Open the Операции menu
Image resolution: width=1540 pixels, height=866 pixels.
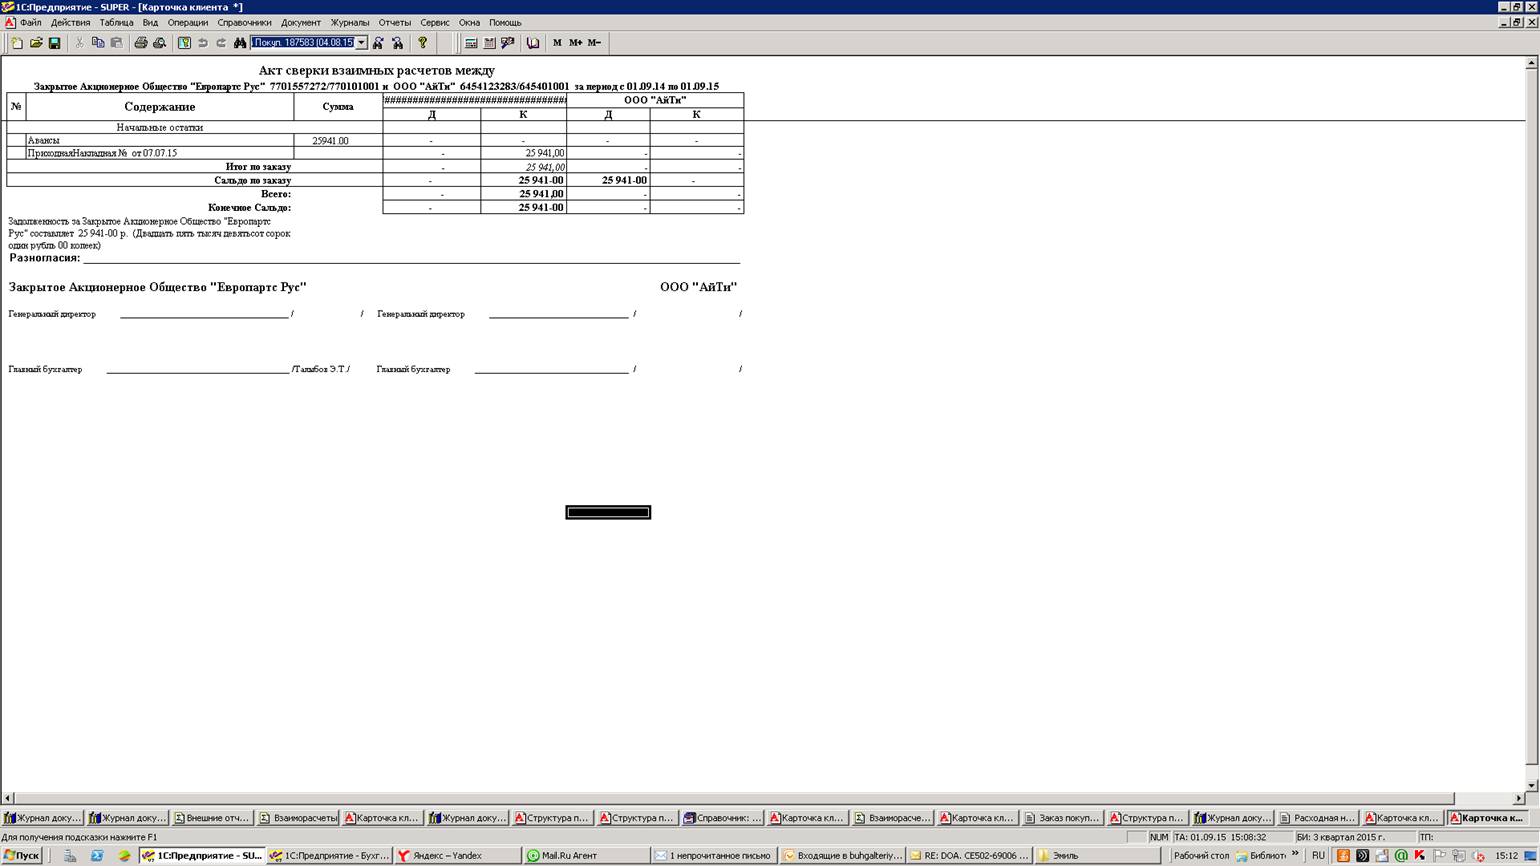coord(187,22)
